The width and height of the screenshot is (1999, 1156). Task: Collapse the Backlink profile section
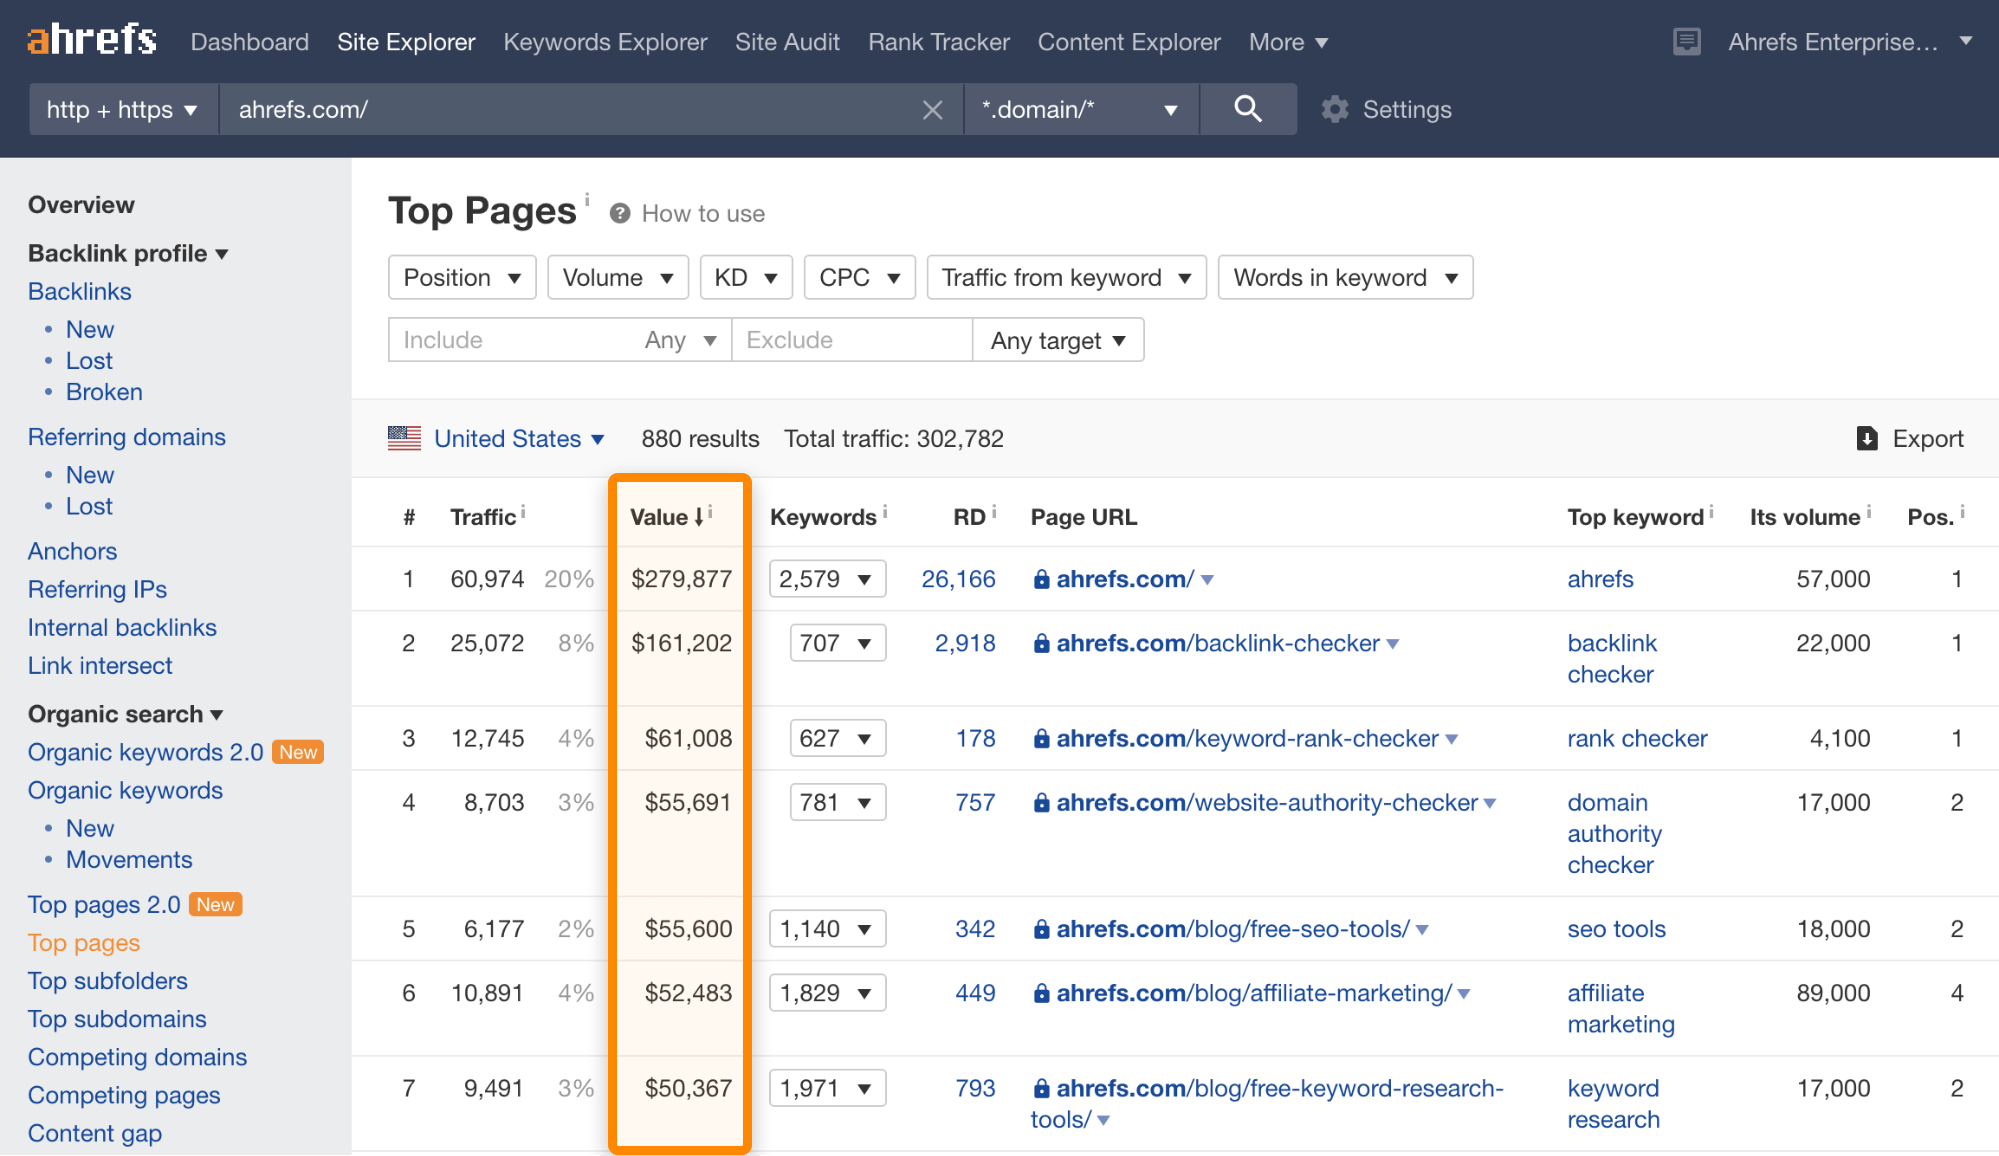(128, 254)
